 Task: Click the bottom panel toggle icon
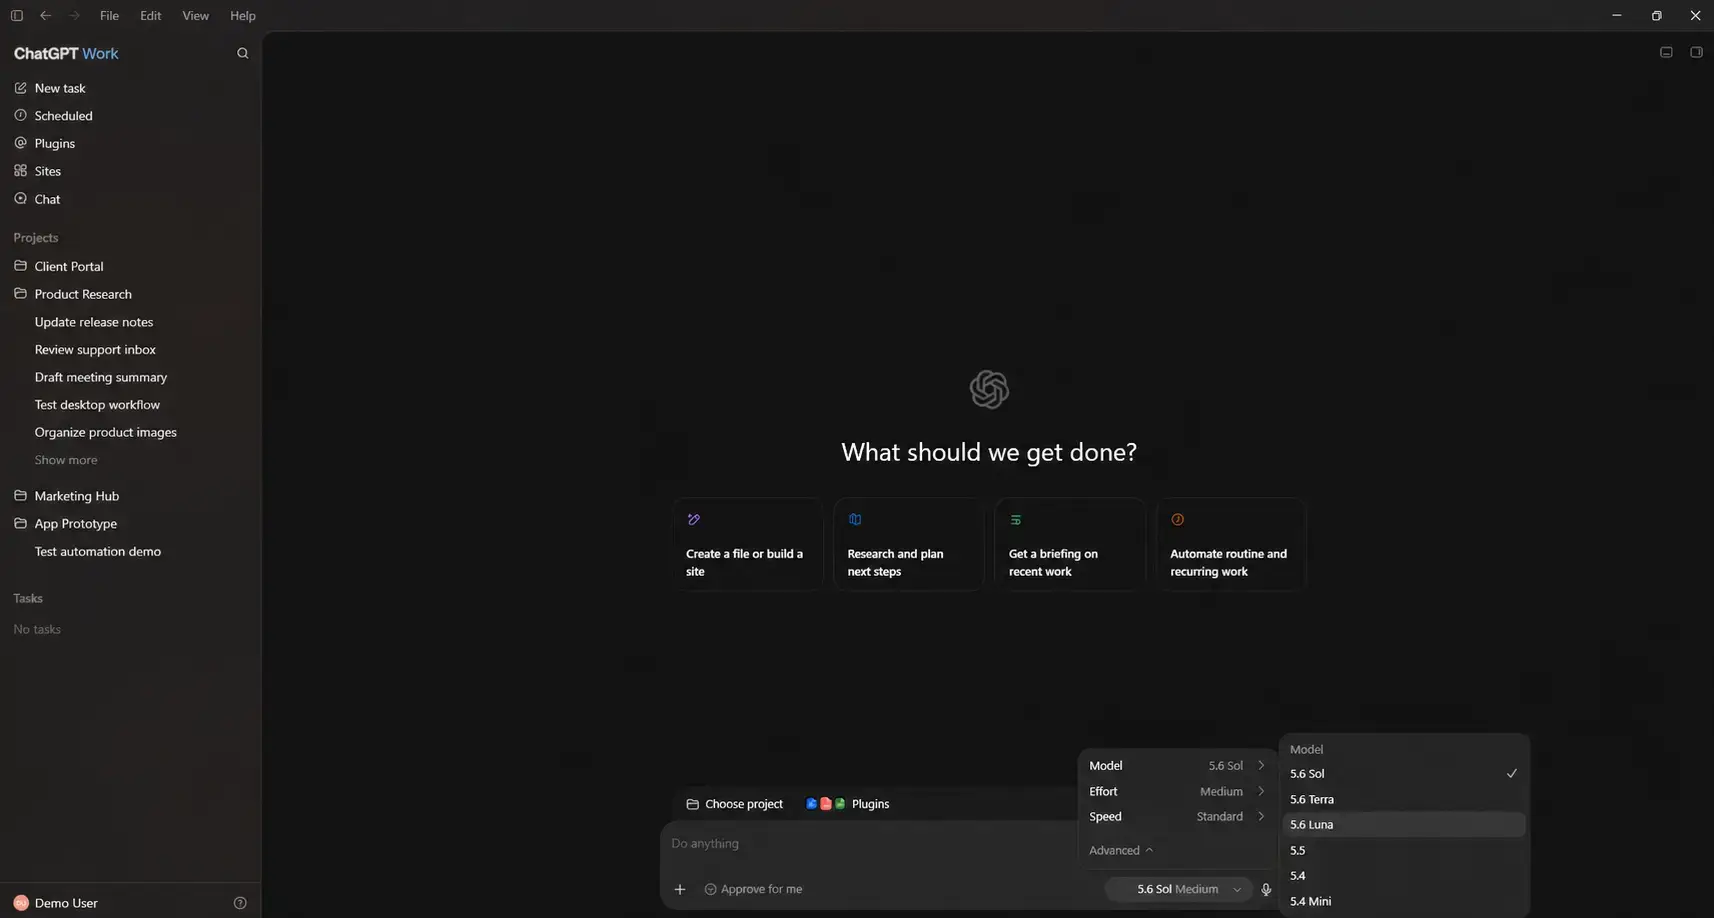point(1666,53)
